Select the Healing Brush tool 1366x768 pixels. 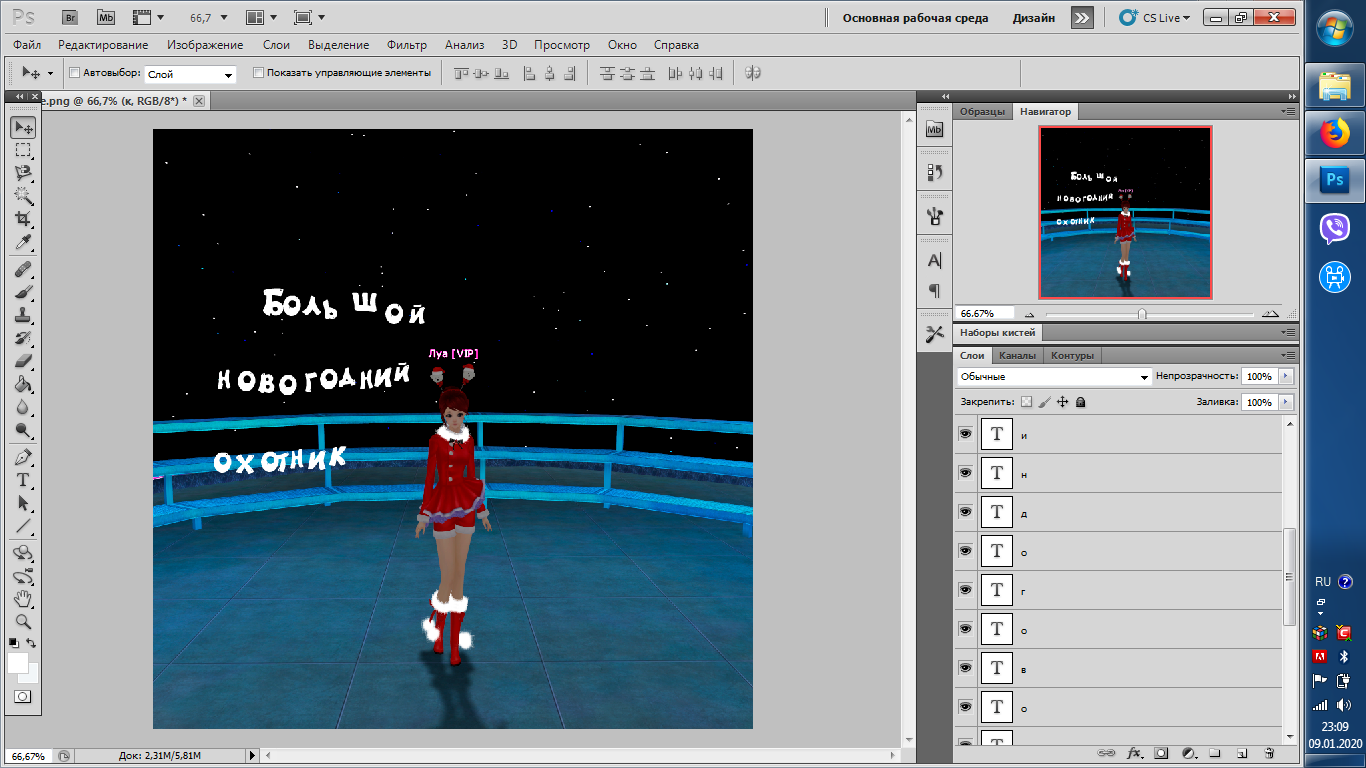pos(23,269)
